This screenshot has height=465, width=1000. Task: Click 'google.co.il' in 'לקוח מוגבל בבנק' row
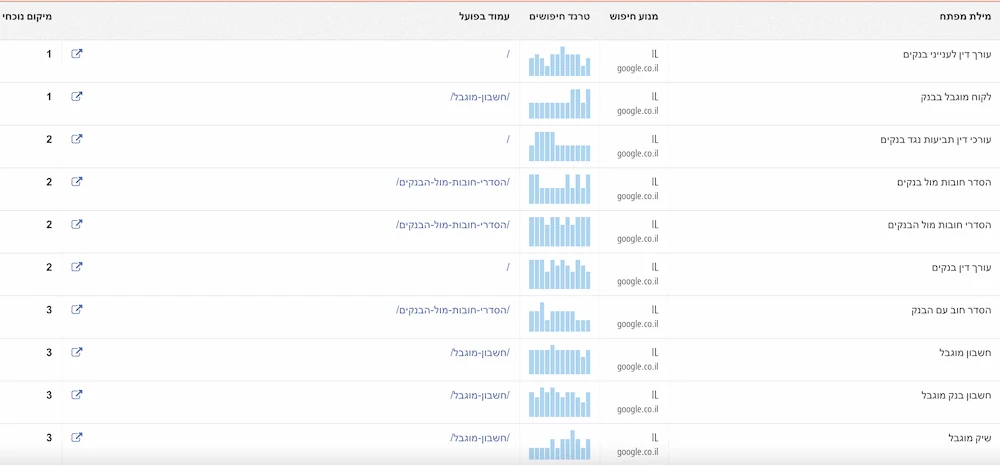(637, 111)
